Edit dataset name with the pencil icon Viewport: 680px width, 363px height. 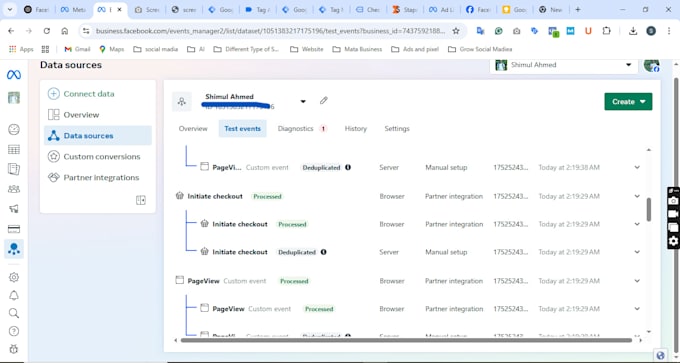[x=324, y=101]
